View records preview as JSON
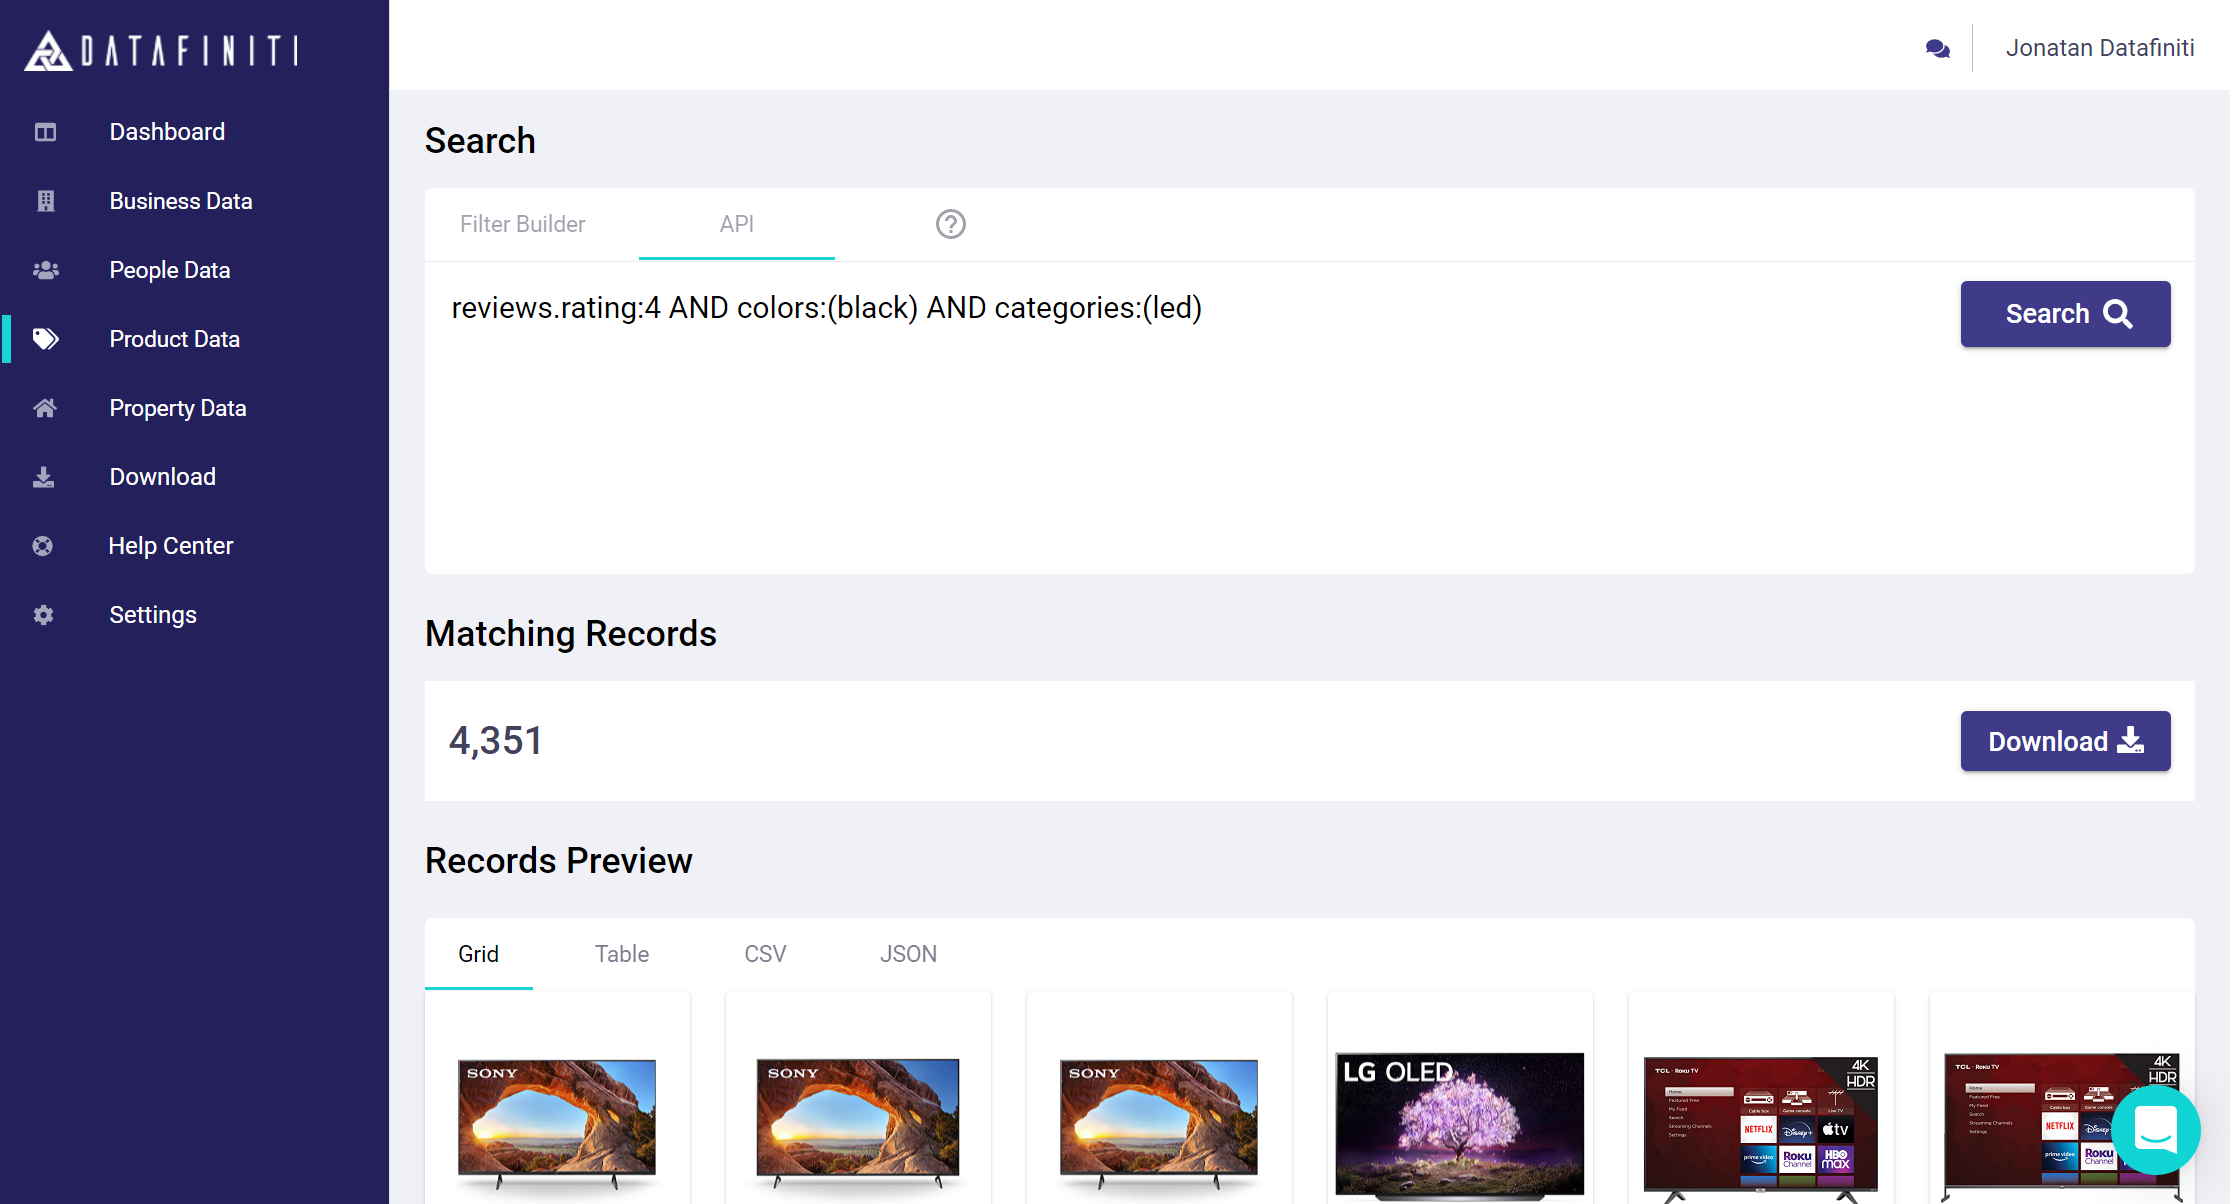This screenshot has width=2230, height=1204. pos(908,954)
